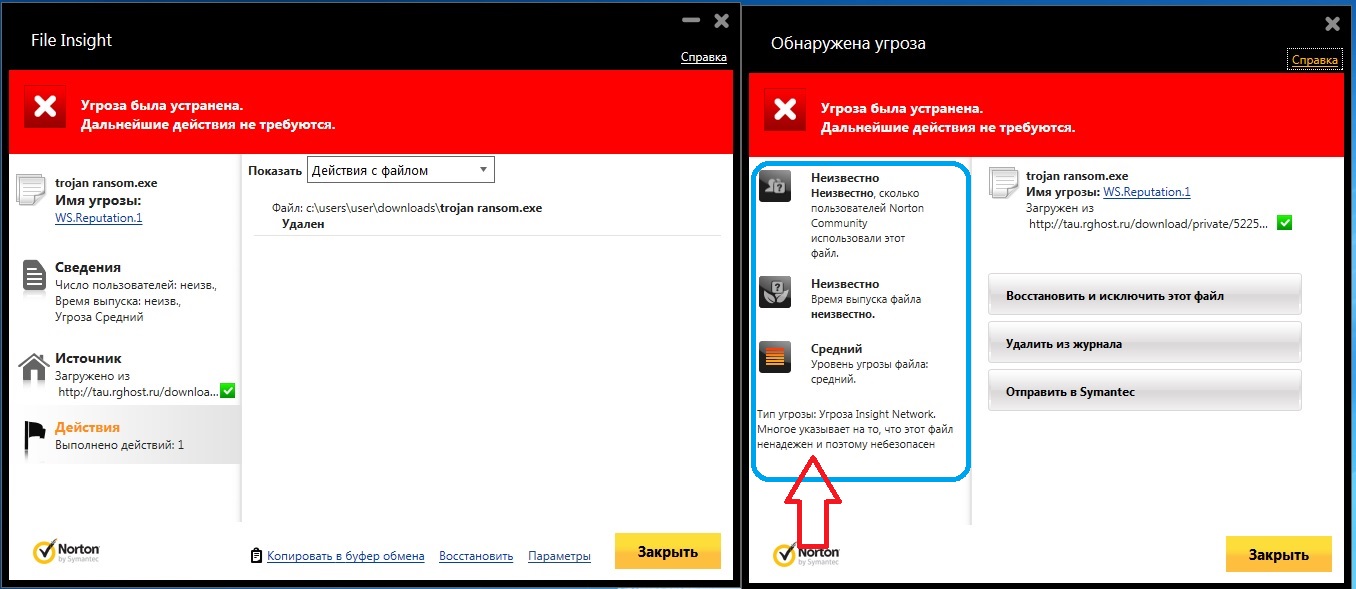Click Справка link in Обнаружена угроза window
This screenshot has width=1356, height=589.
click(1314, 60)
